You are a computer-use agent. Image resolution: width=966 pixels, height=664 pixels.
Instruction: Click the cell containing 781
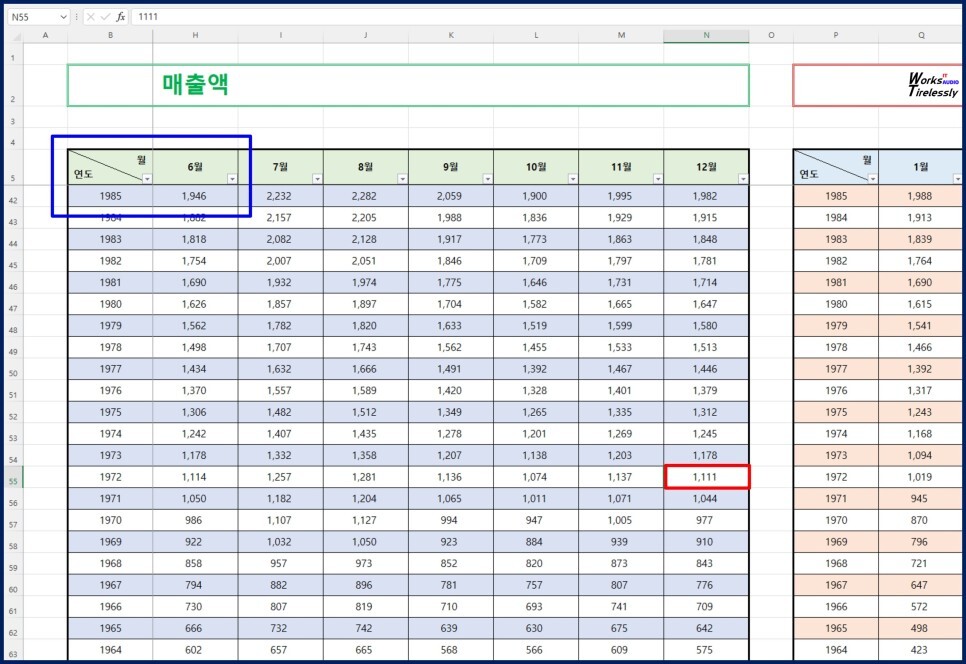(450, 585)
